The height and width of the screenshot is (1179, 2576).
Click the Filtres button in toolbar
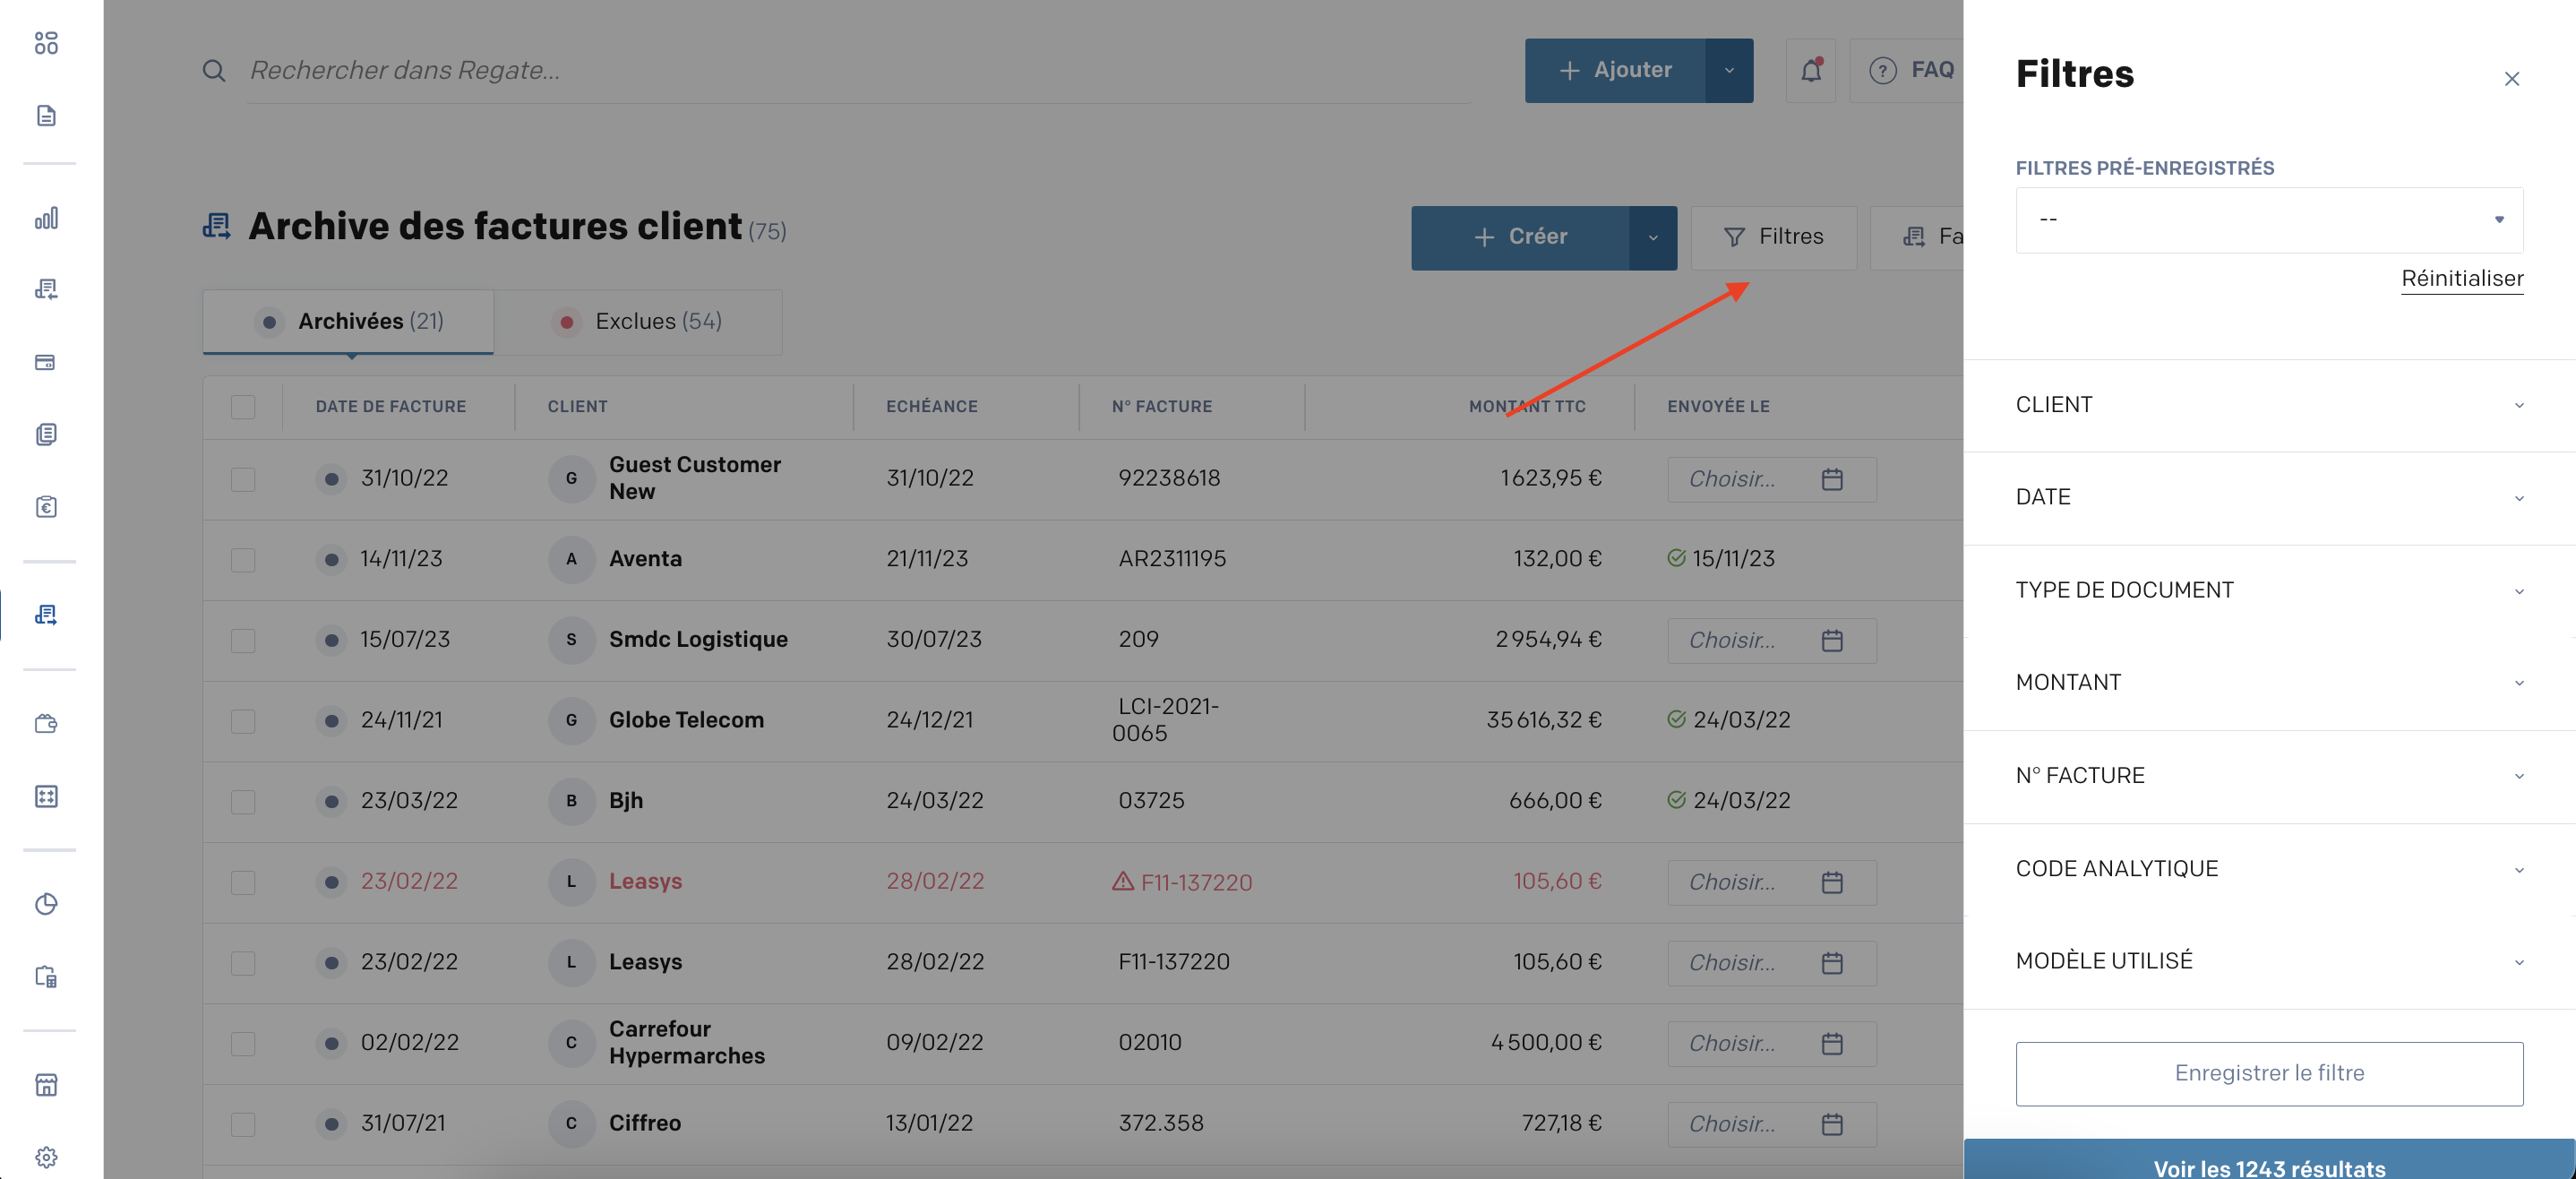pos(1773,237)
